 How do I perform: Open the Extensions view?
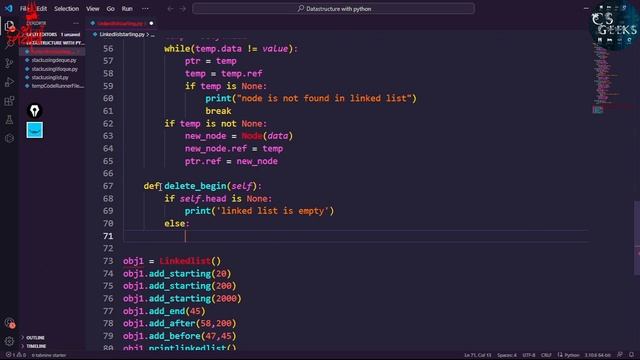9,101
